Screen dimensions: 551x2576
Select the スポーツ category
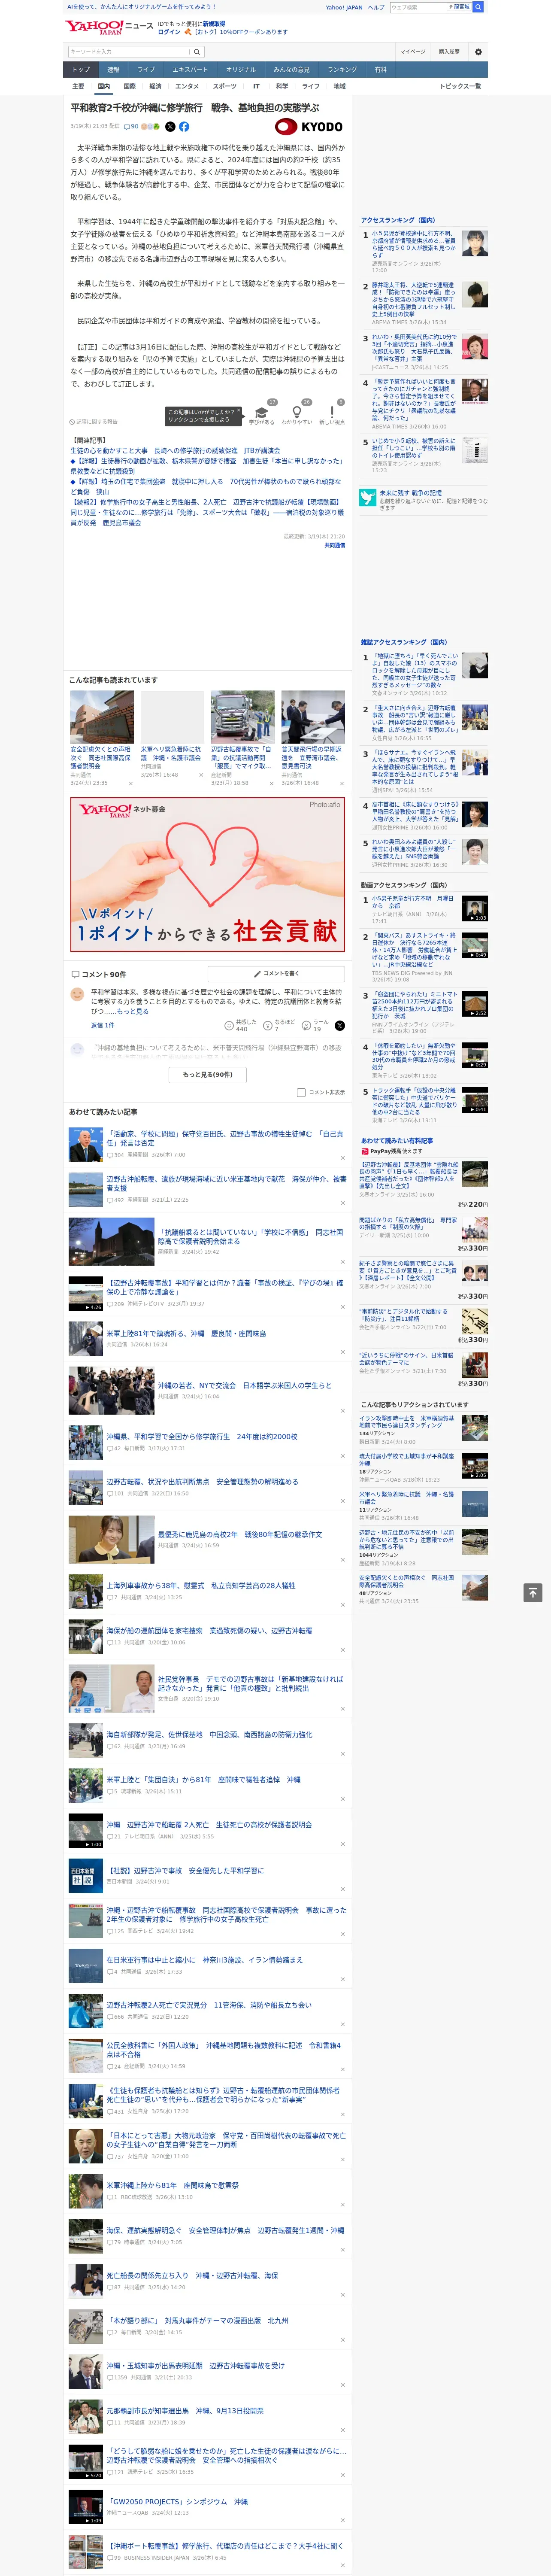point(225,86)
